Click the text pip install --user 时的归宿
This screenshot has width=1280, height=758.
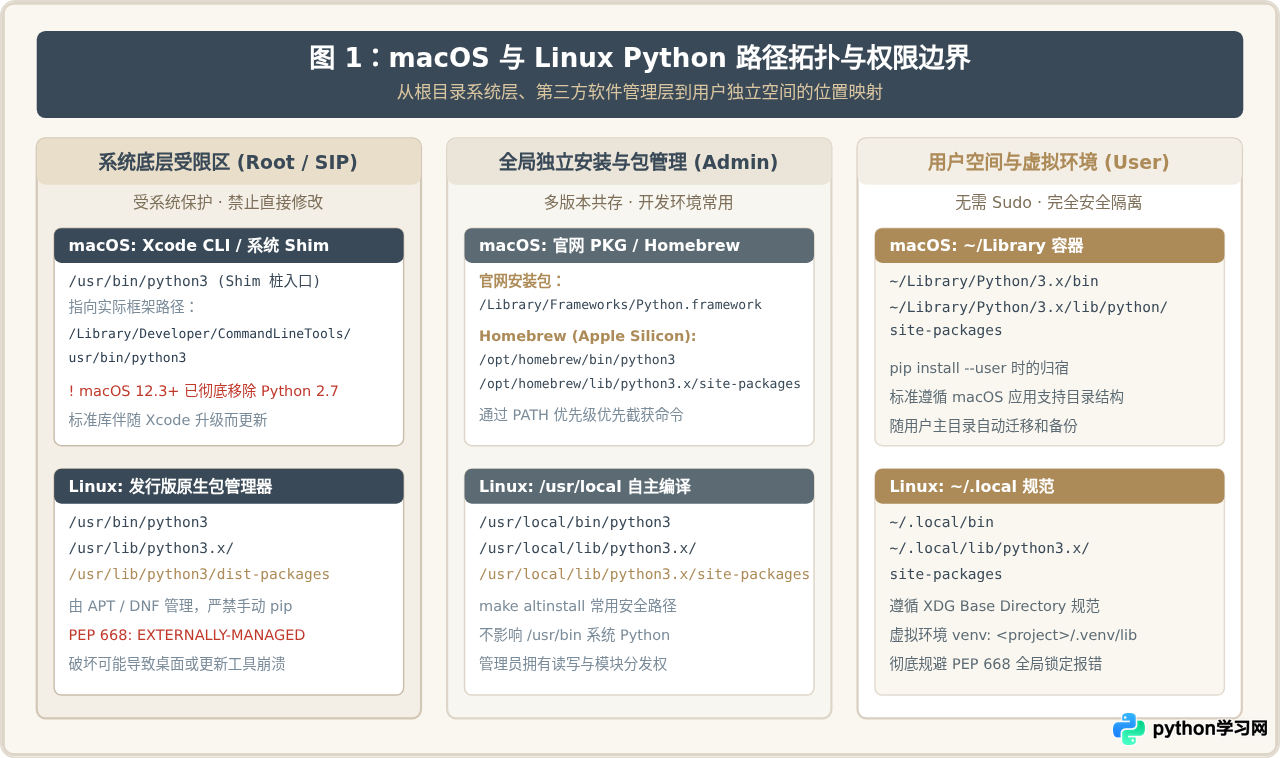point(979,368)
